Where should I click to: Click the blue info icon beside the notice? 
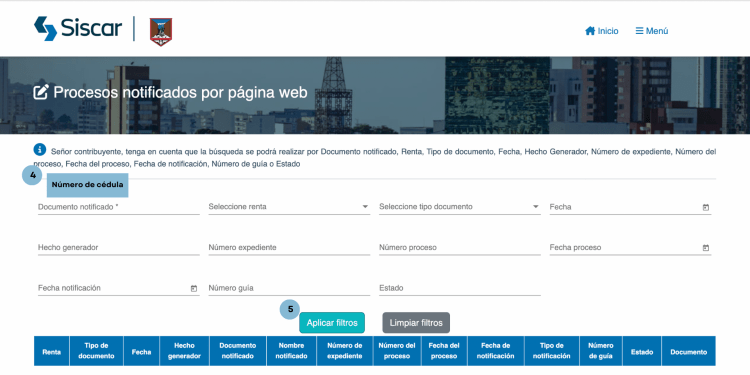[x=40, y=149]
